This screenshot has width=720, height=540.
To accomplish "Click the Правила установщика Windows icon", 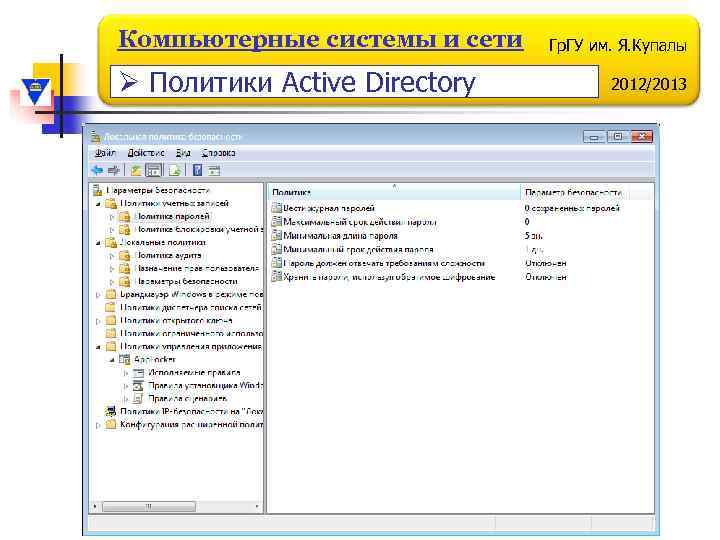I will point(138,386).
